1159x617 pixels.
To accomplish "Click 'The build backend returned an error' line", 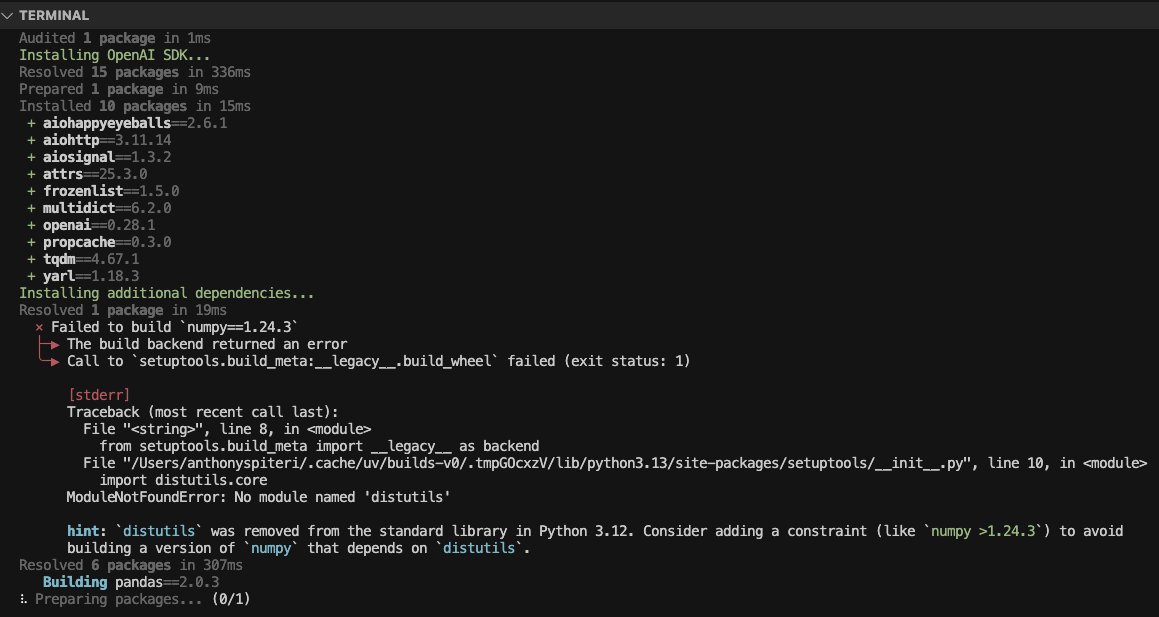I will point(207,344).
